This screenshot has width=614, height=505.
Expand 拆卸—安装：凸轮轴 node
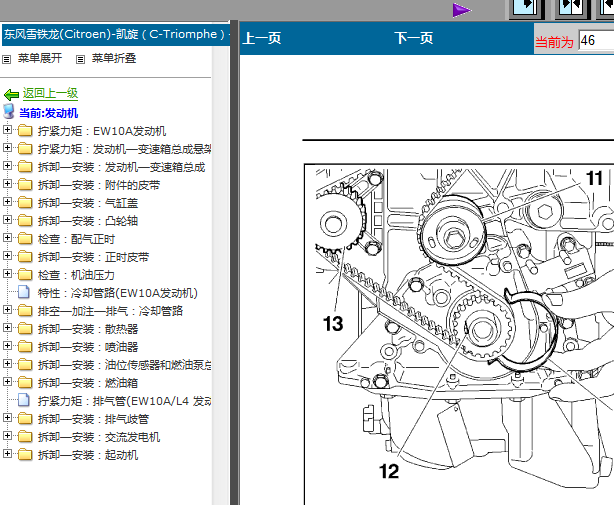pos(7,219)
